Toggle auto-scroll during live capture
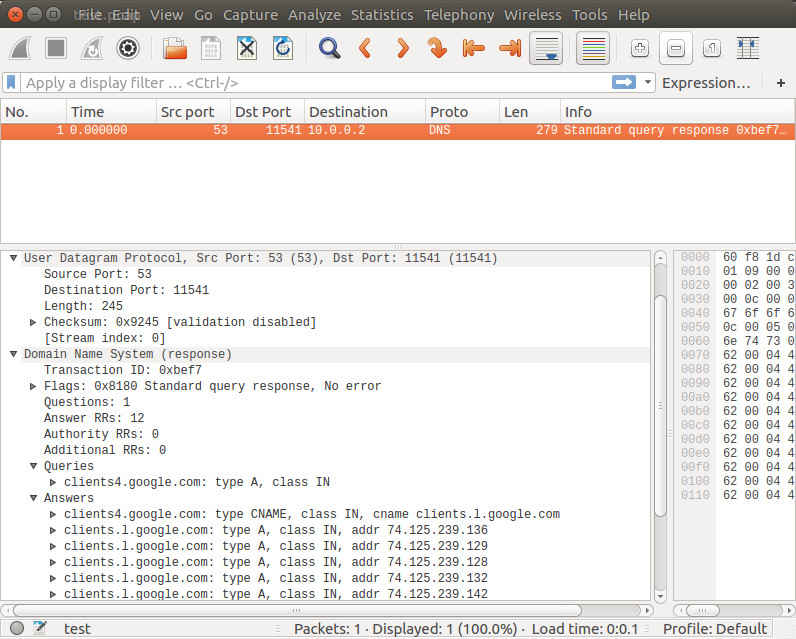796x639 pixels. click(x=545, y=48)
